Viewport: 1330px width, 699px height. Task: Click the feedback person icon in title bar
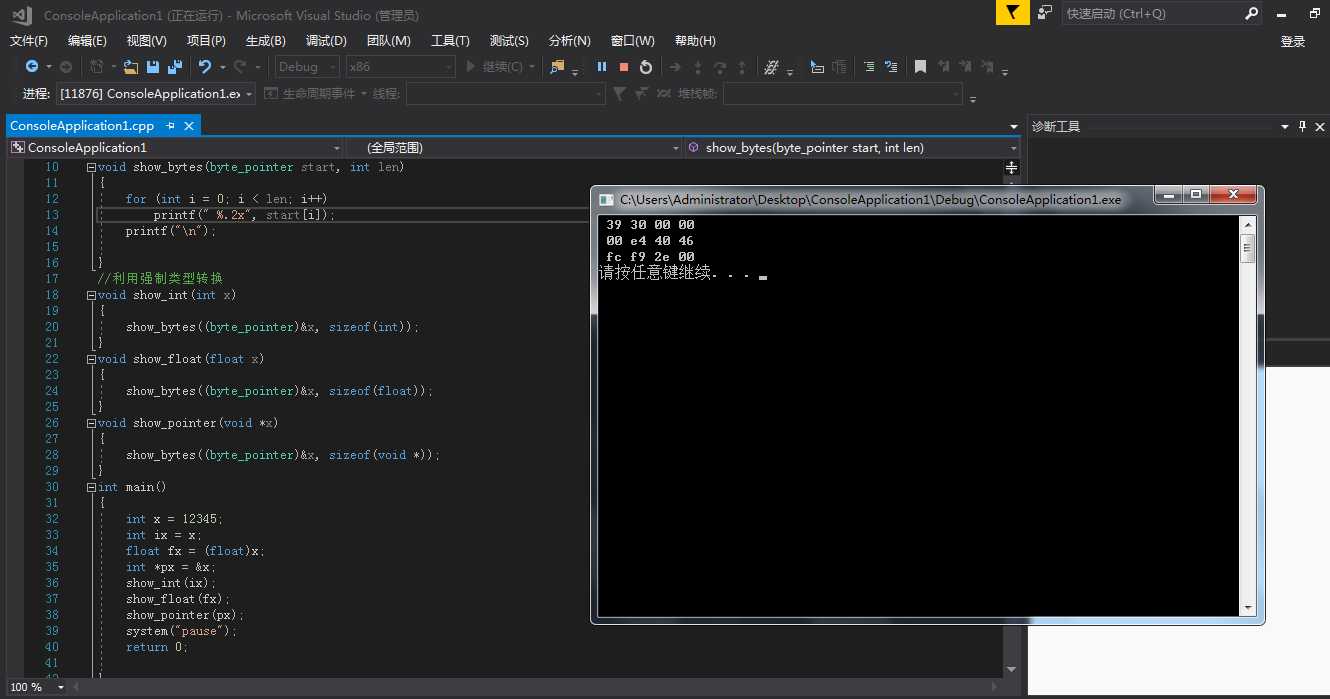coord(1045,13)
